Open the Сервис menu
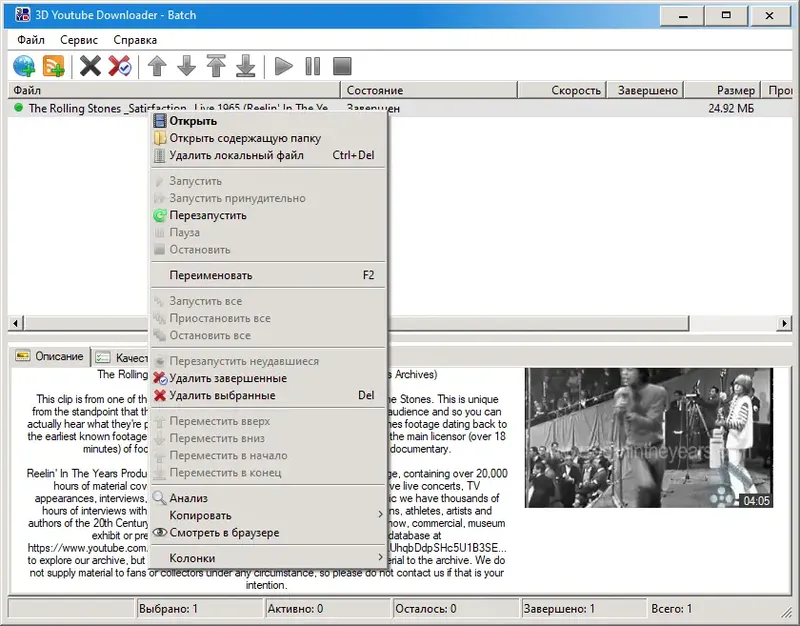The image size is (800, 626). tap(78, 39)
